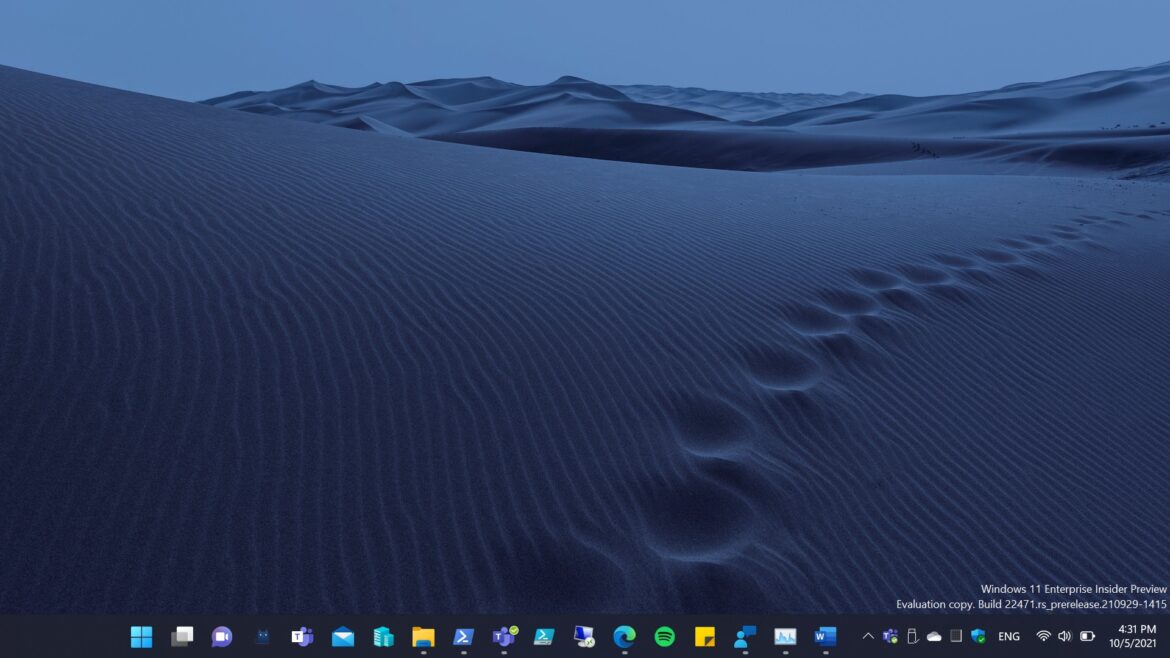Switch the ENG input language
Screen dimensions: 1170x658
tap(1009, 637)
